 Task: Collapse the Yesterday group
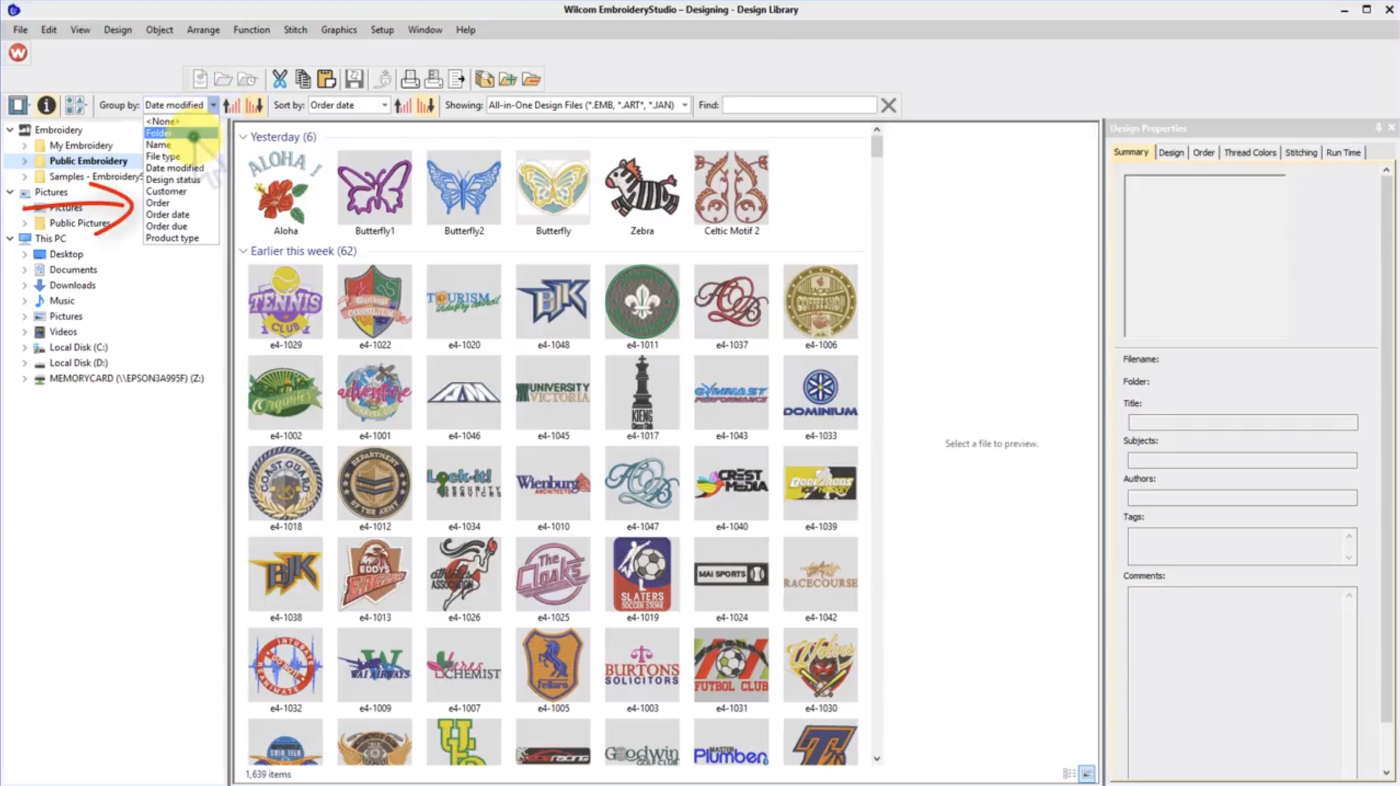tap(243, 137)
